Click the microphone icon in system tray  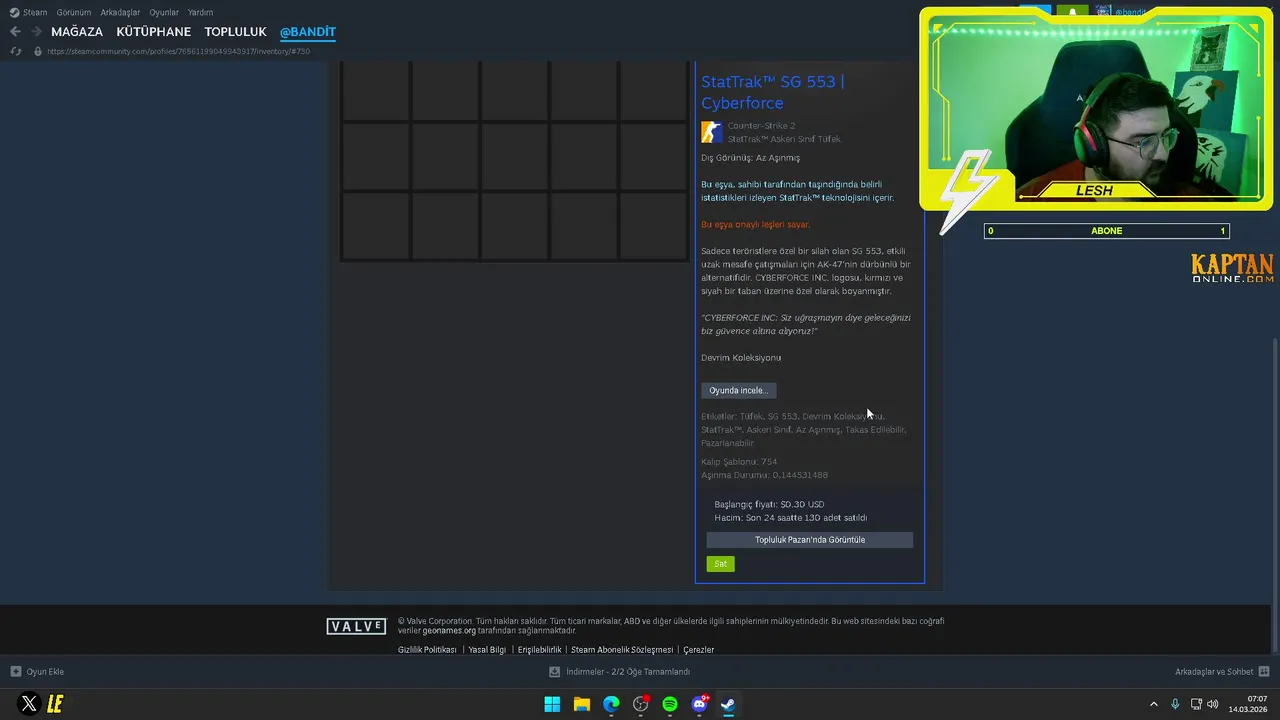coord(1175,704)
